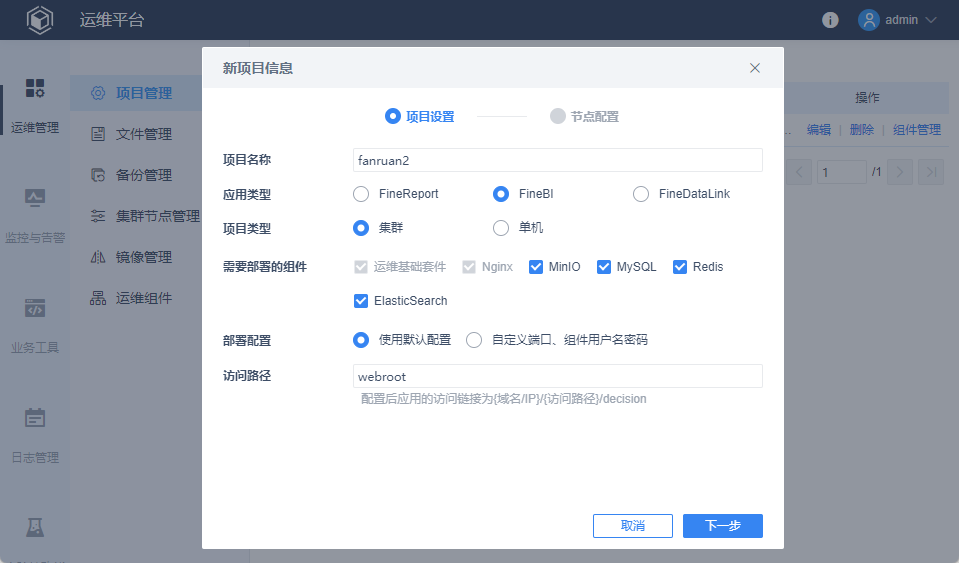
Task: Open 监控与告警 sidebar icon
Action: pyautogui.click(x=35, y=198)
